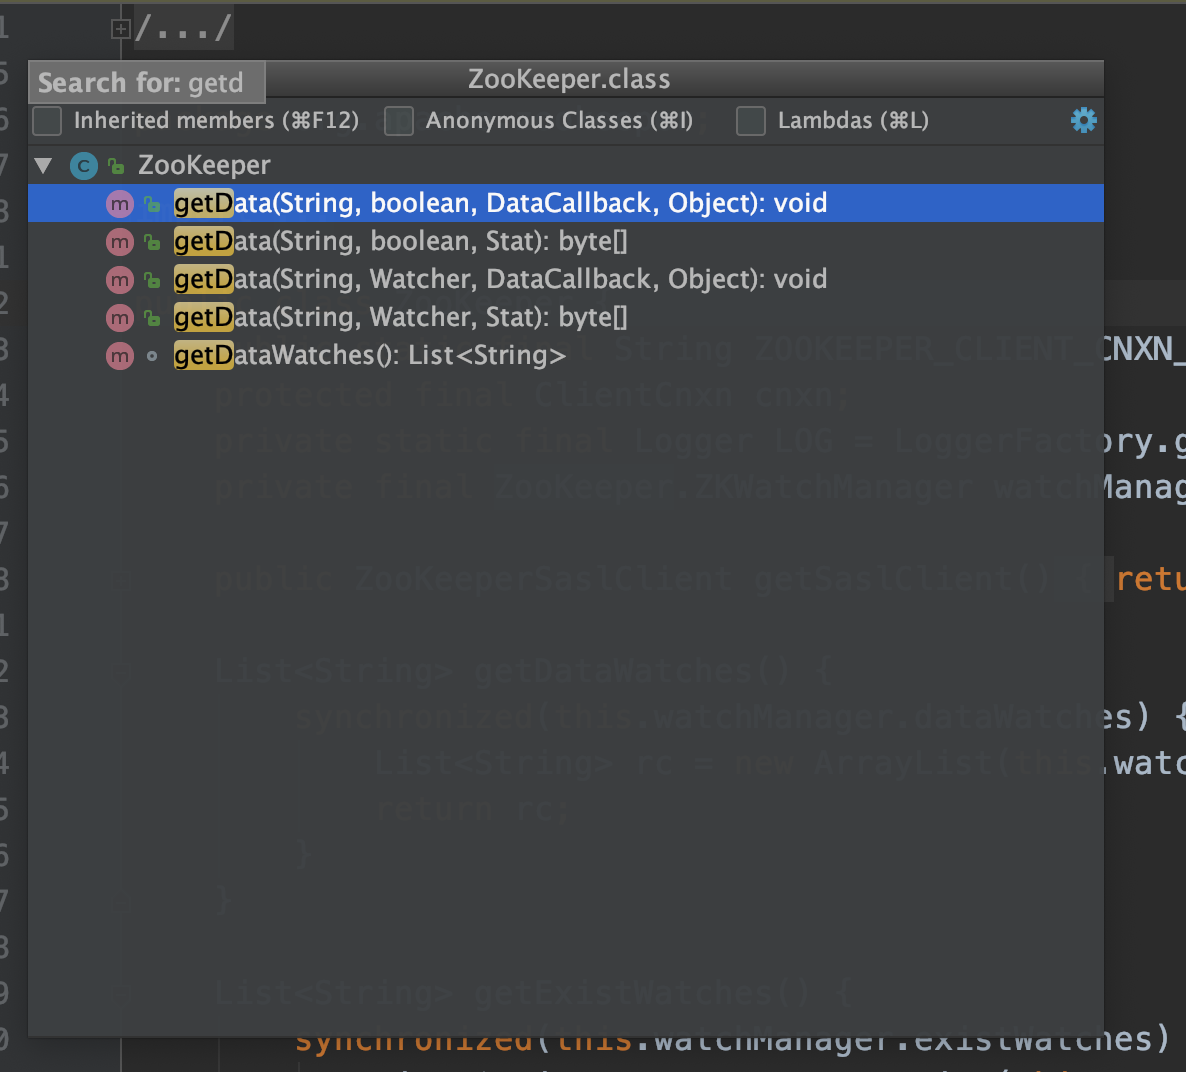Click public lock icon beside ZooKeeper class

[x=116, y=166]
